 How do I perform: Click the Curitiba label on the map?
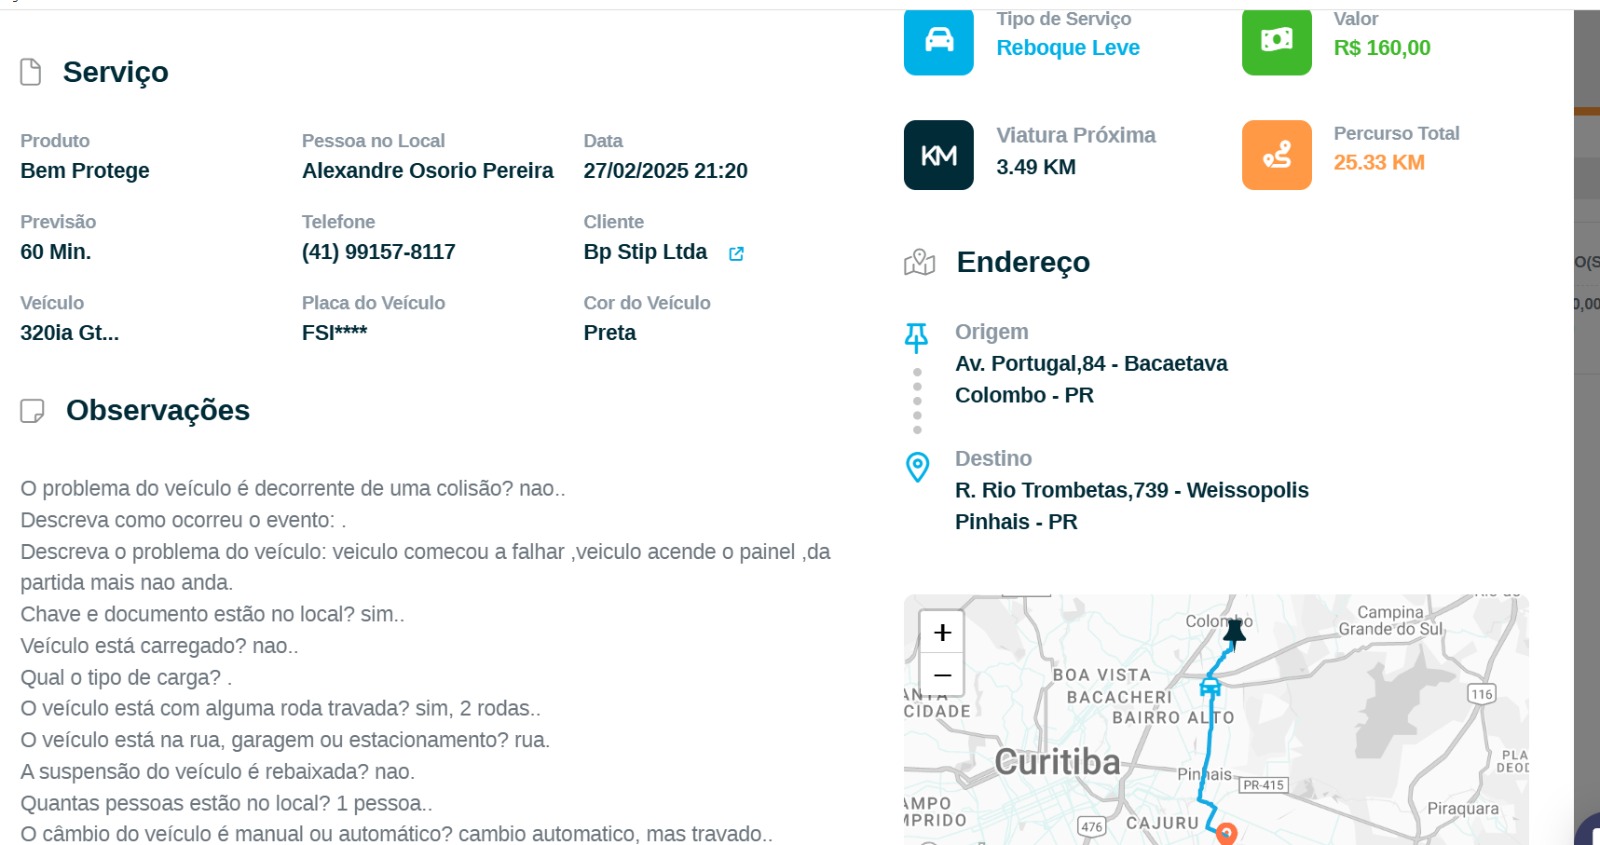(1058, 762)
